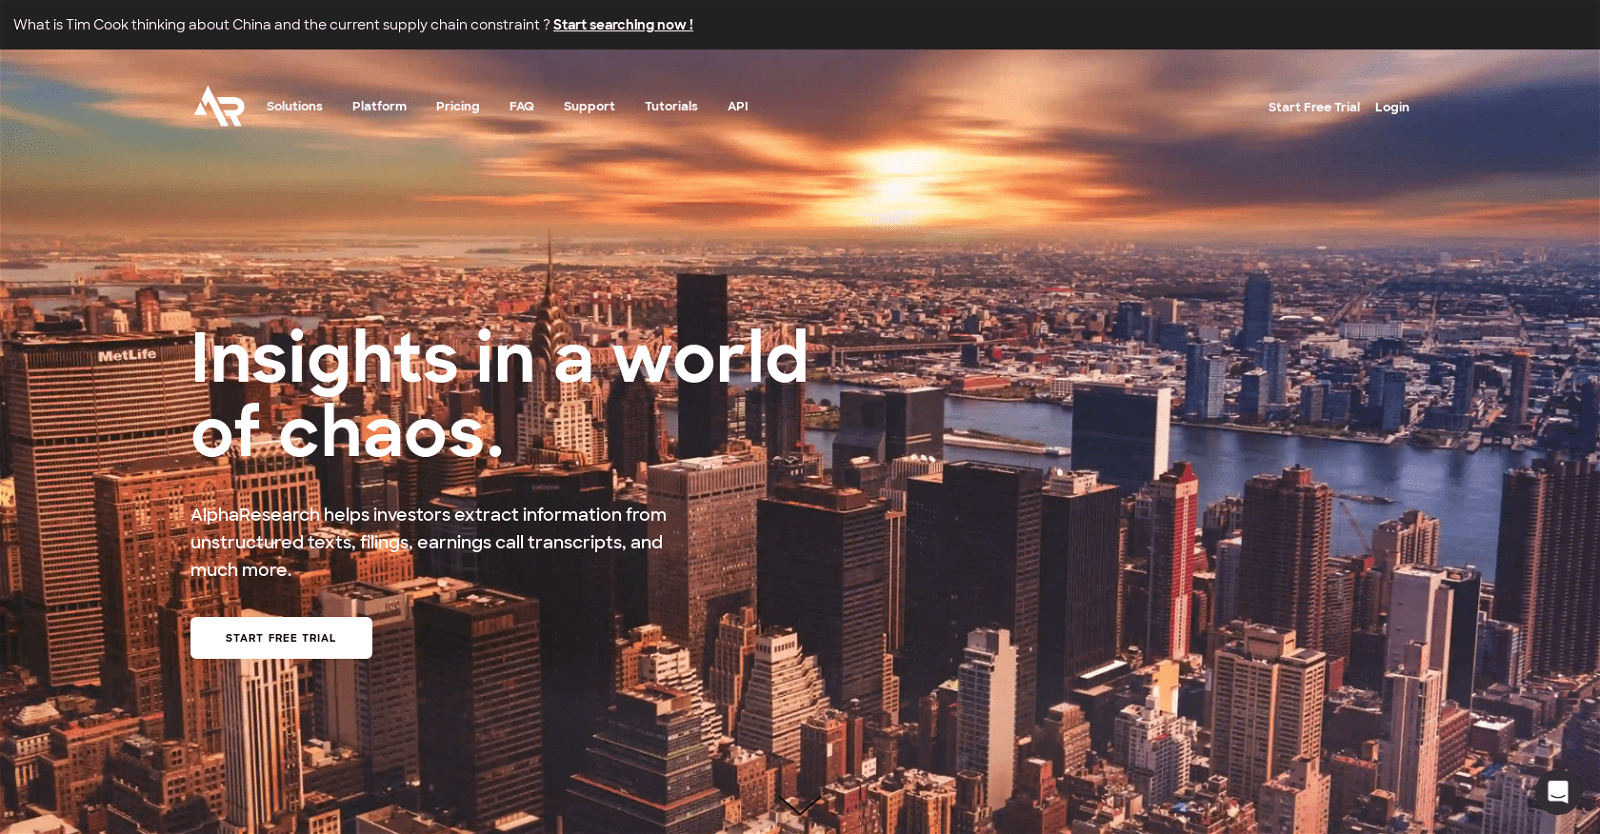
Task: Open the Solutions menu
Action: click(x=294, y=106)
